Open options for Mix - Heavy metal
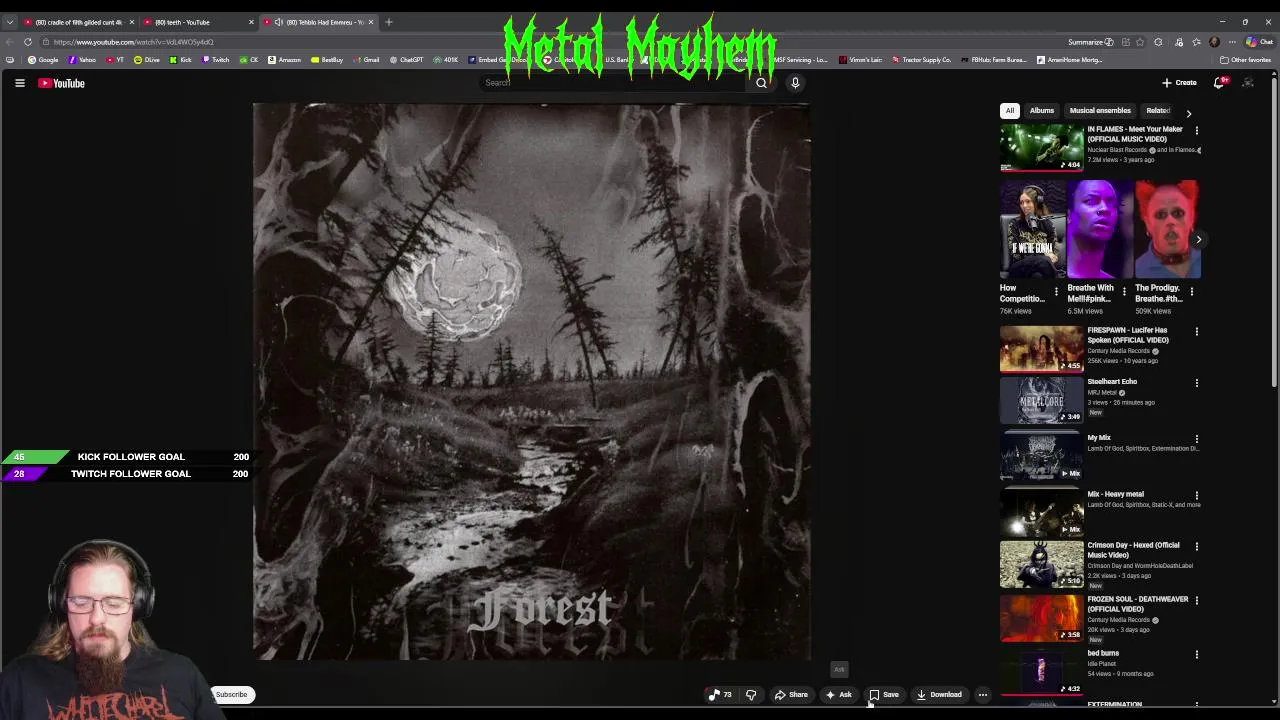The height and width of the screenshot is (720, 1280). pos(1196,496)
